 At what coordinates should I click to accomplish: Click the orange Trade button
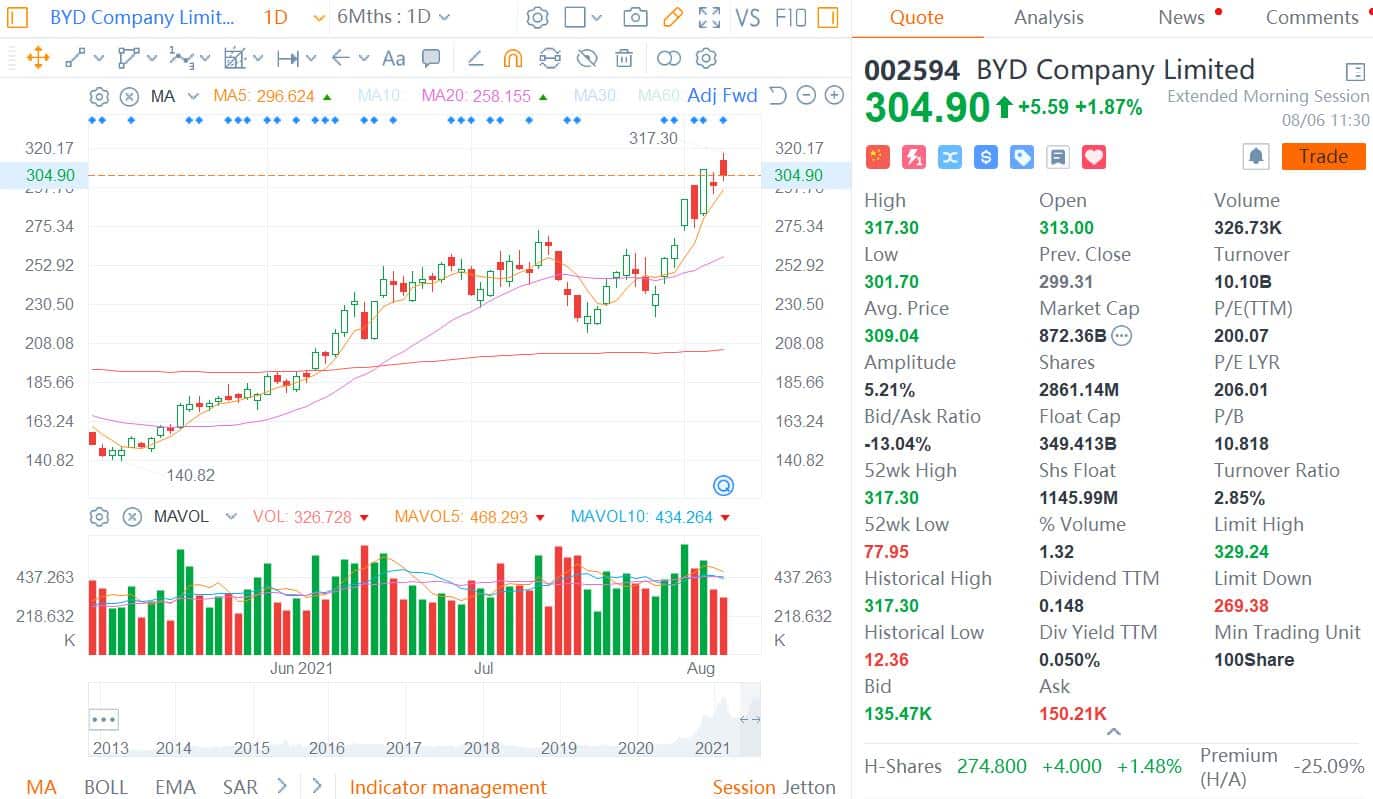tap(1323, 156)
